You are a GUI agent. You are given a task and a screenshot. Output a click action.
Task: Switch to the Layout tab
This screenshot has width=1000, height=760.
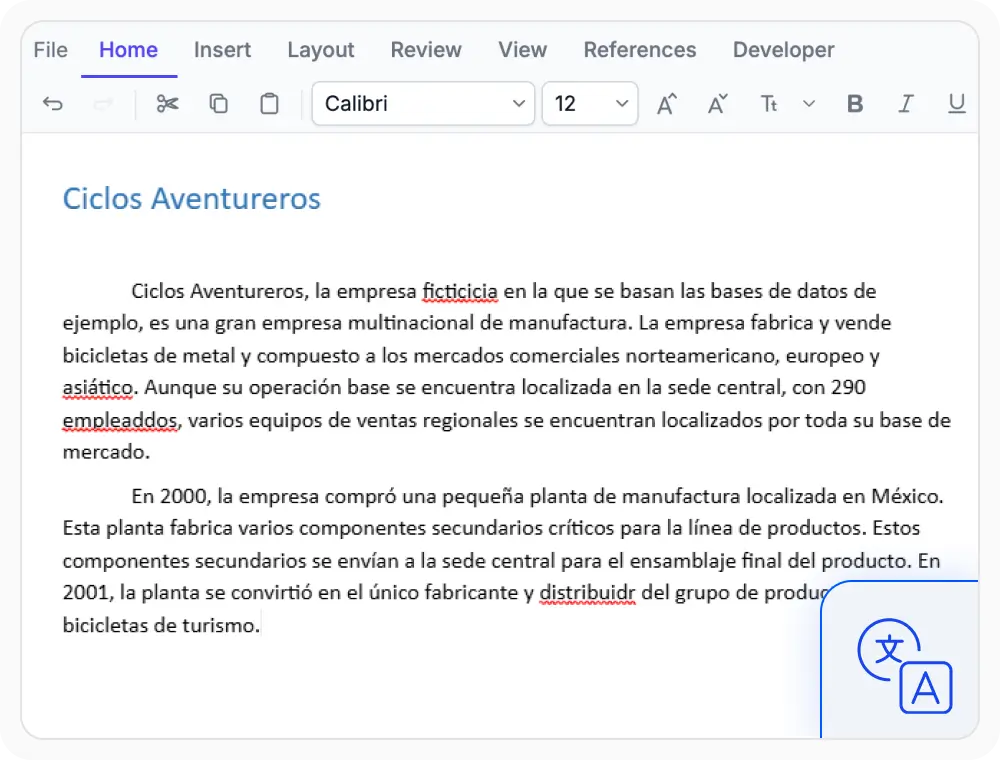click(321, 50)
